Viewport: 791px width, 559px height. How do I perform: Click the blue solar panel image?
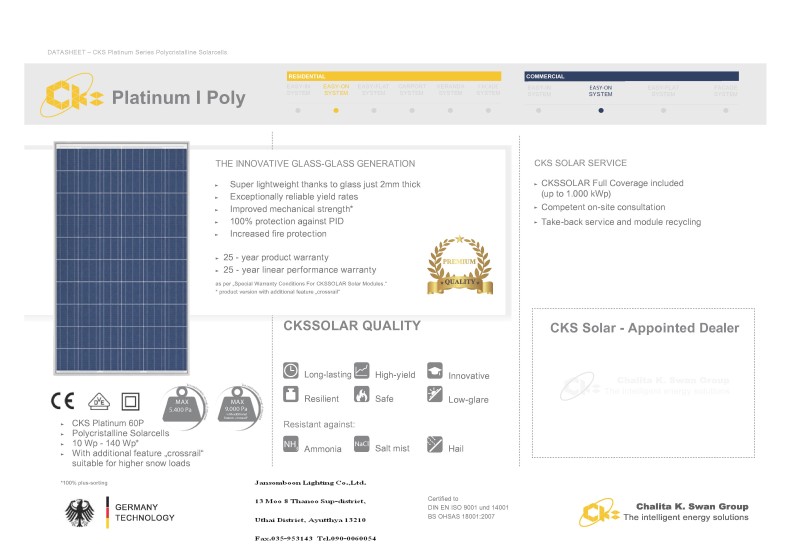click(x=122, y=258)
